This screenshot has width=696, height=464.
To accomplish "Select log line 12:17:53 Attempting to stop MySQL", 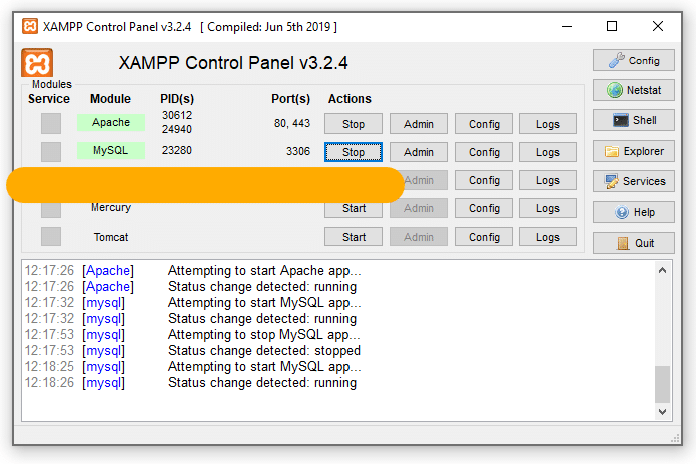I will coord(193,334).
